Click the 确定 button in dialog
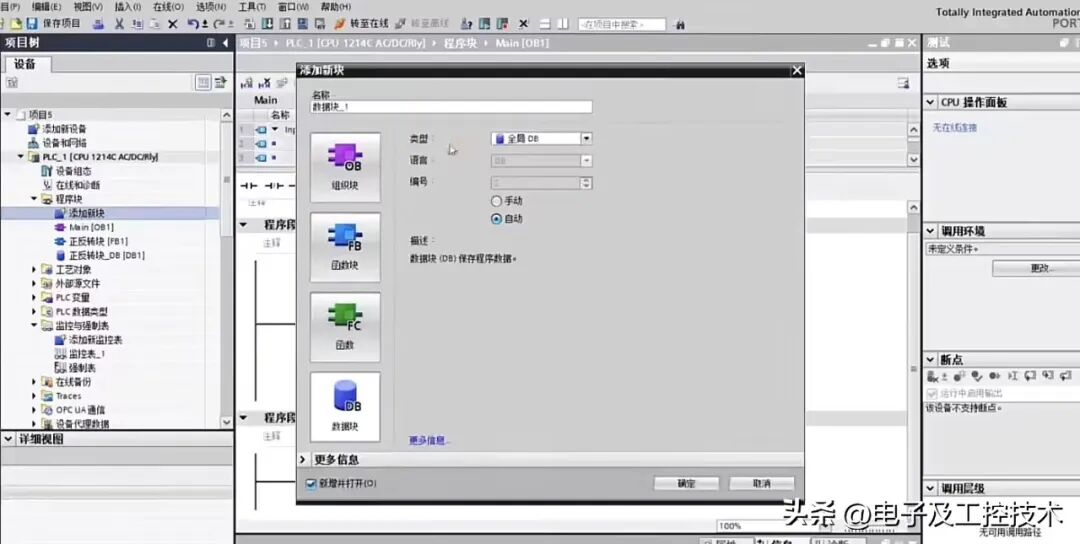 pos(686,483)
